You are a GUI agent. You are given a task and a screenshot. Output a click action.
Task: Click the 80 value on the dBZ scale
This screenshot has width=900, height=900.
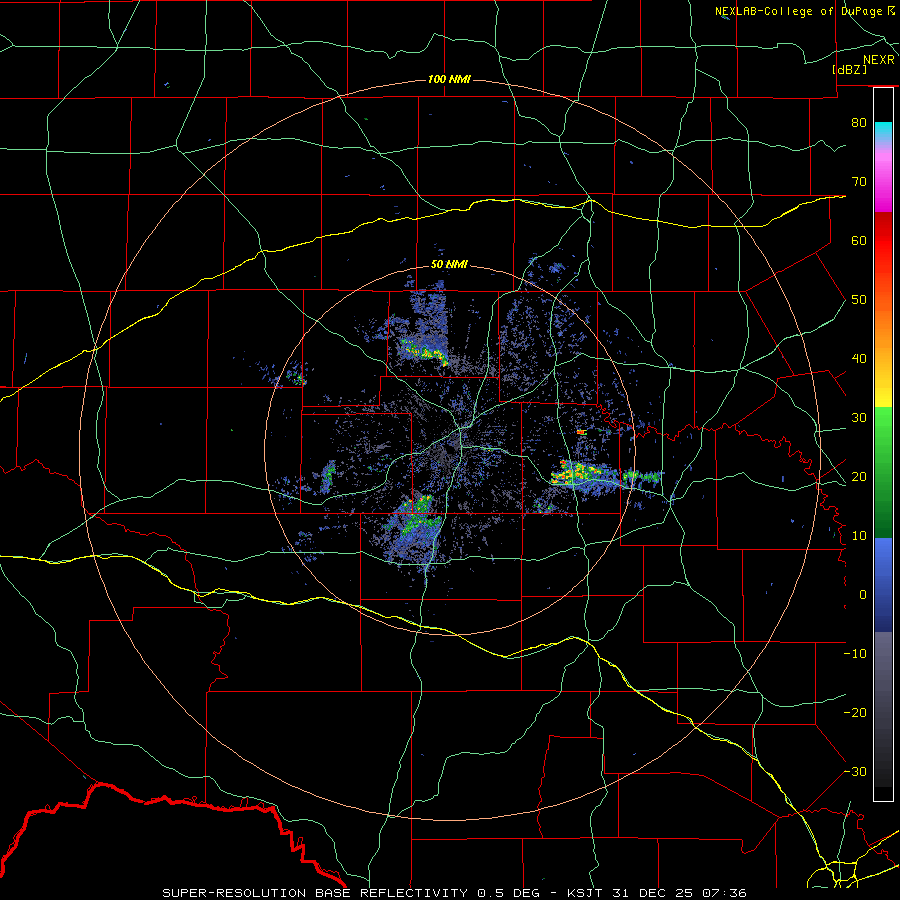coord(859,122)
